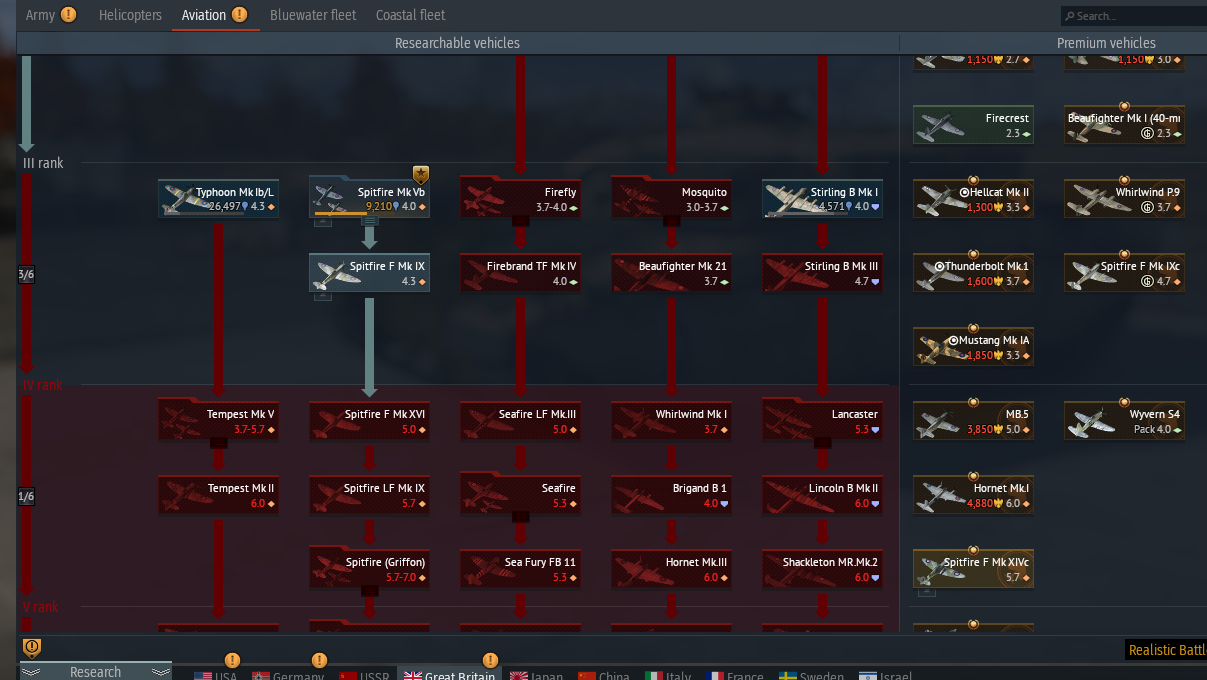Select the Spitfire F Mk IX researchable aircraft

(x=369, y=273)
